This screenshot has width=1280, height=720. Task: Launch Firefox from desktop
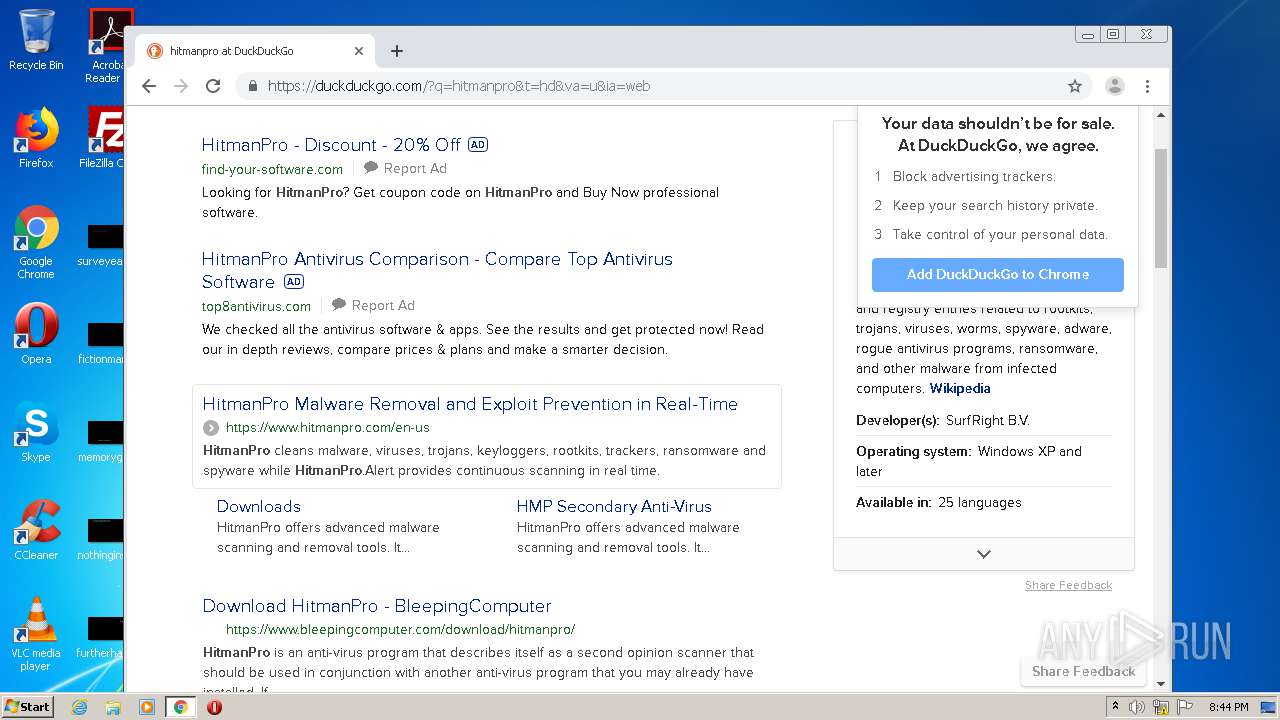point(36,138)
